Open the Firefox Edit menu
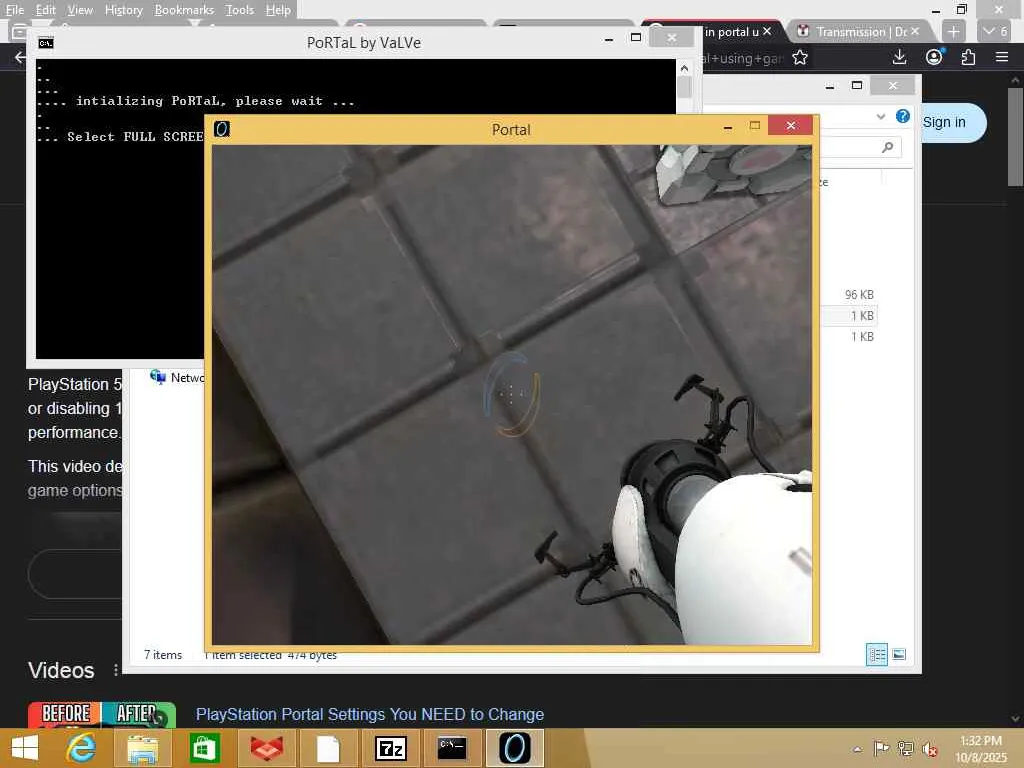 45,10
